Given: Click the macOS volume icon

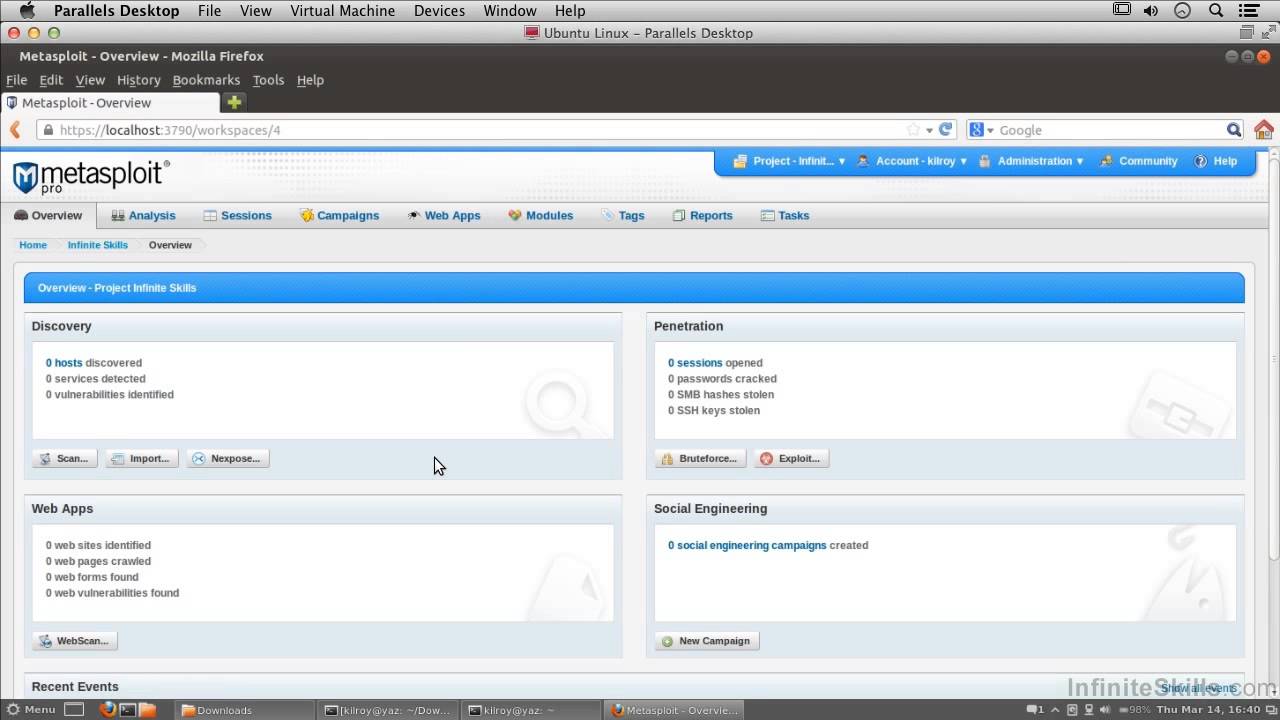Looking at the screenshot, I should [1151, 11].
